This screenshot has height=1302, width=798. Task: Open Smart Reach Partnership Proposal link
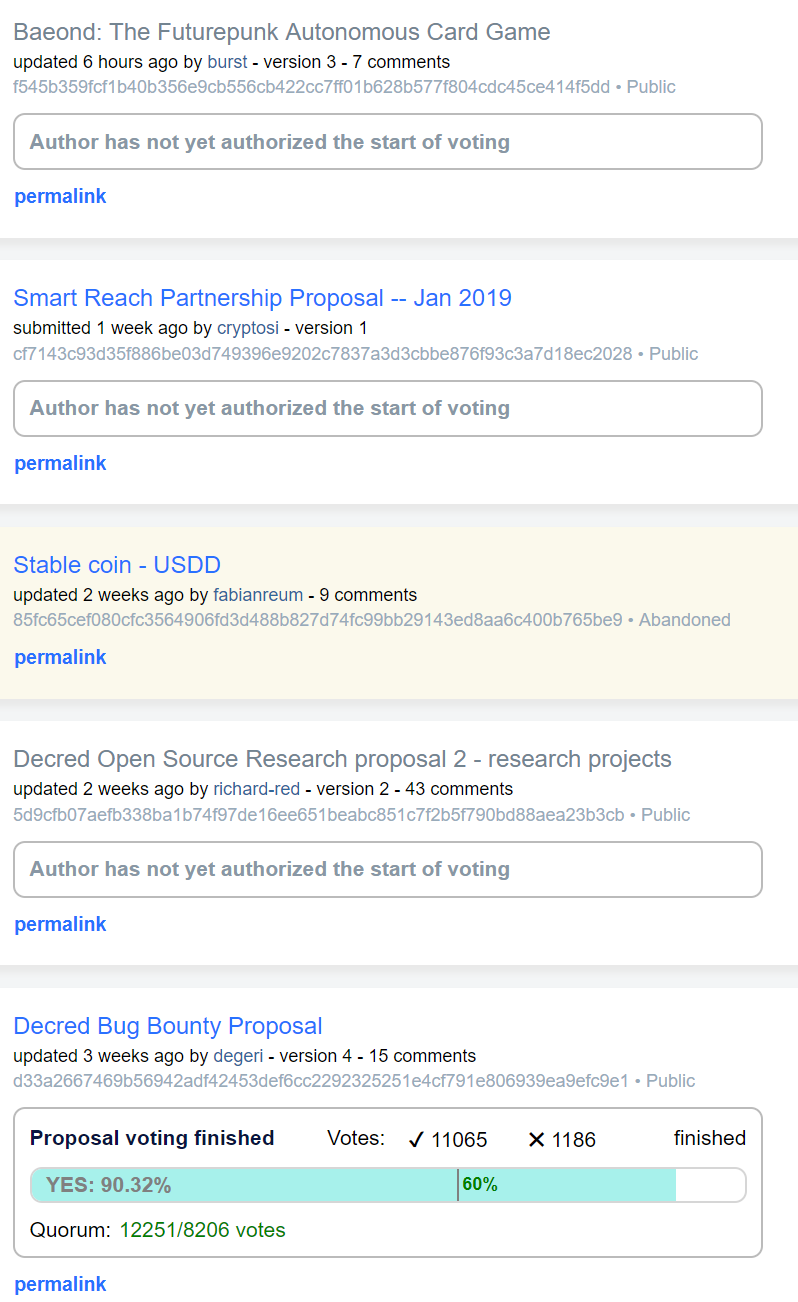tap(262, 298)
